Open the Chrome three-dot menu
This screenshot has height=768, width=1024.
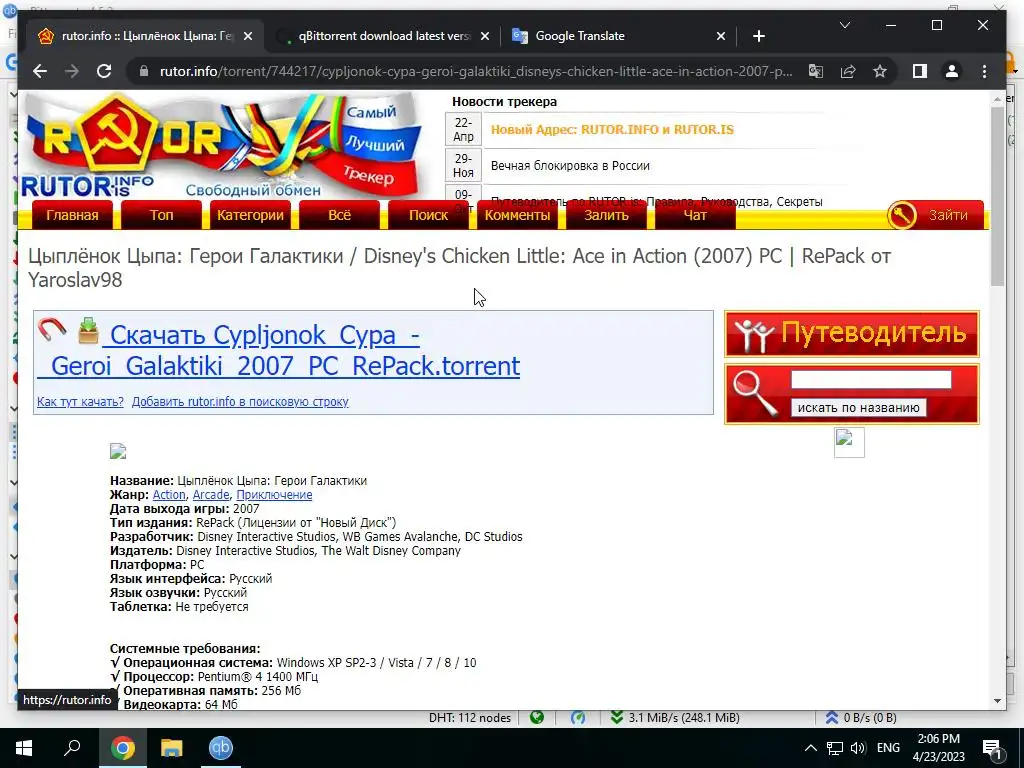pyautogui.click(x=984, y=71)
